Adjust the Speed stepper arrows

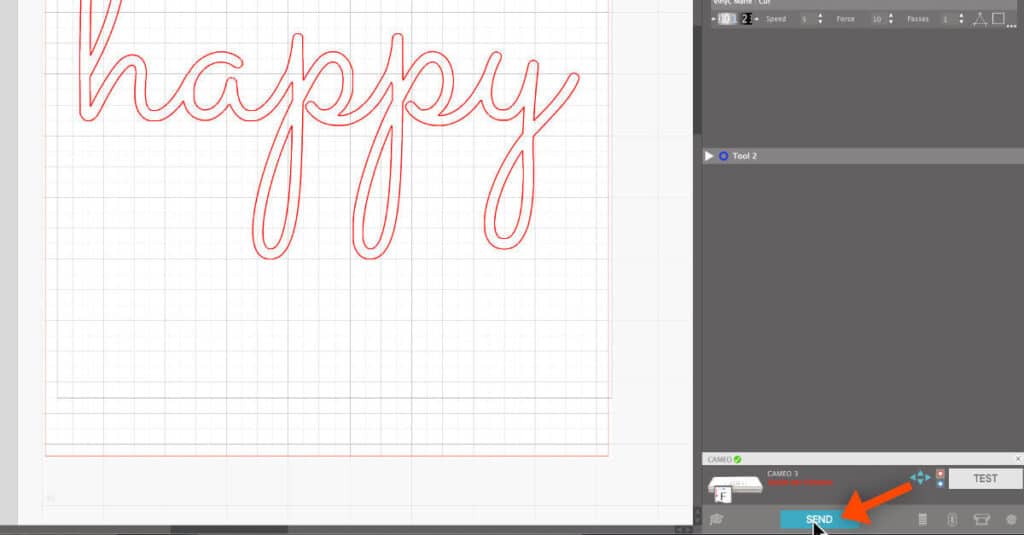(x=820, y=19)
